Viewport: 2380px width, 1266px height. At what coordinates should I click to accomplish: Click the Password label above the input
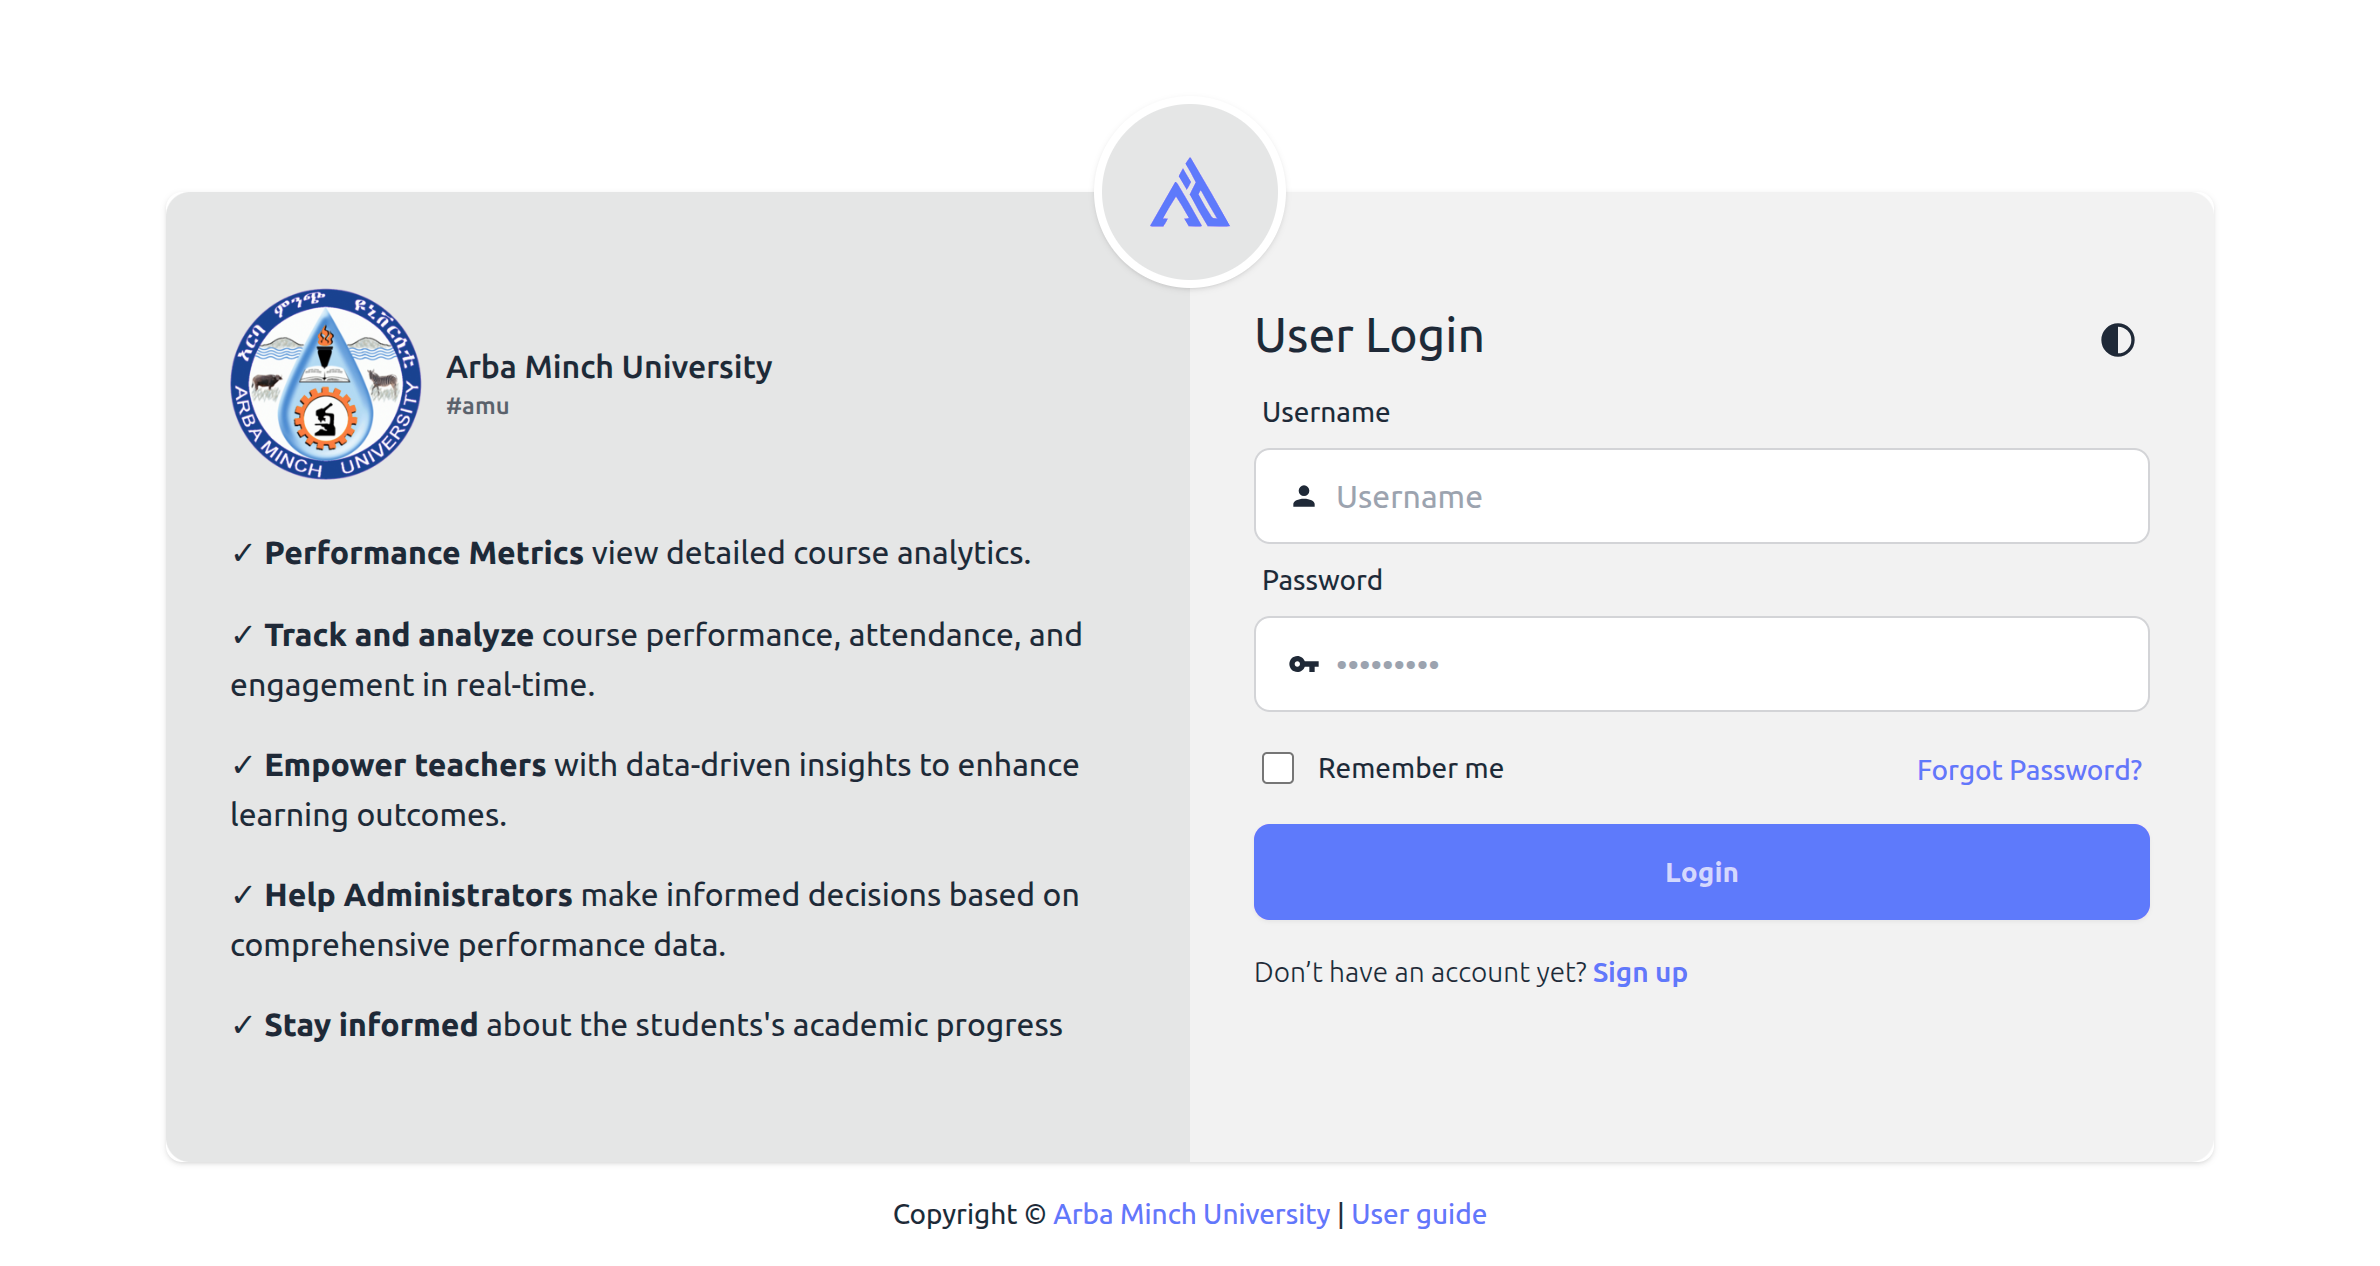(x=1322, y=580)
